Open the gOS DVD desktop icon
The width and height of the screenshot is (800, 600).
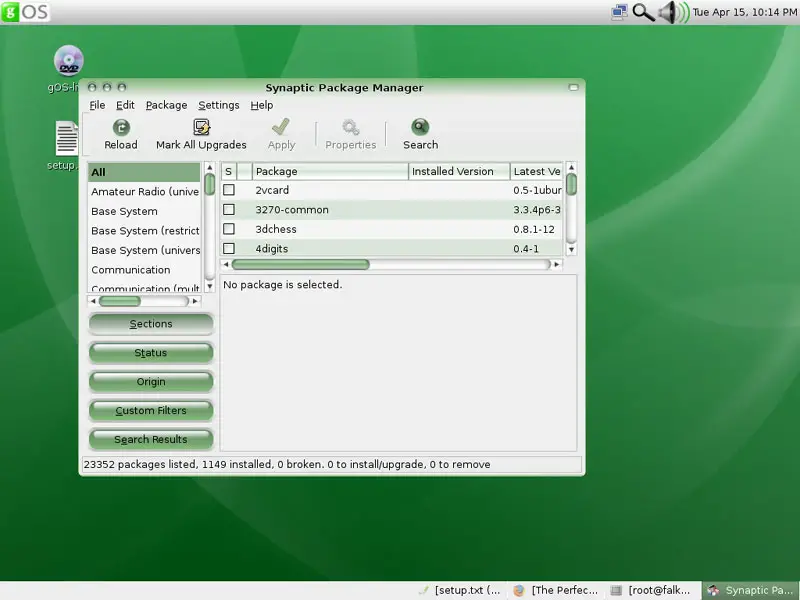pyautogui.click(x=68, y=60)
